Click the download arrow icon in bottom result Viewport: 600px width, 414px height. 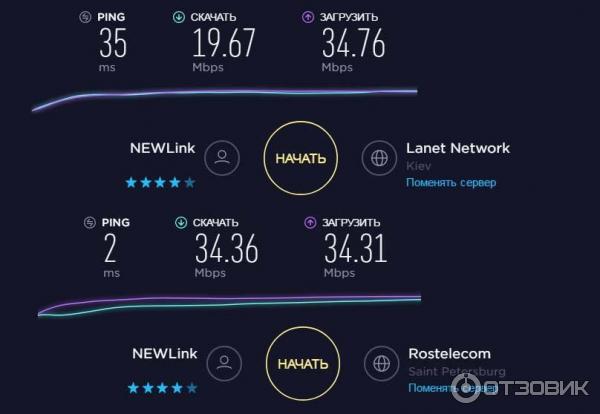[181, 223]
